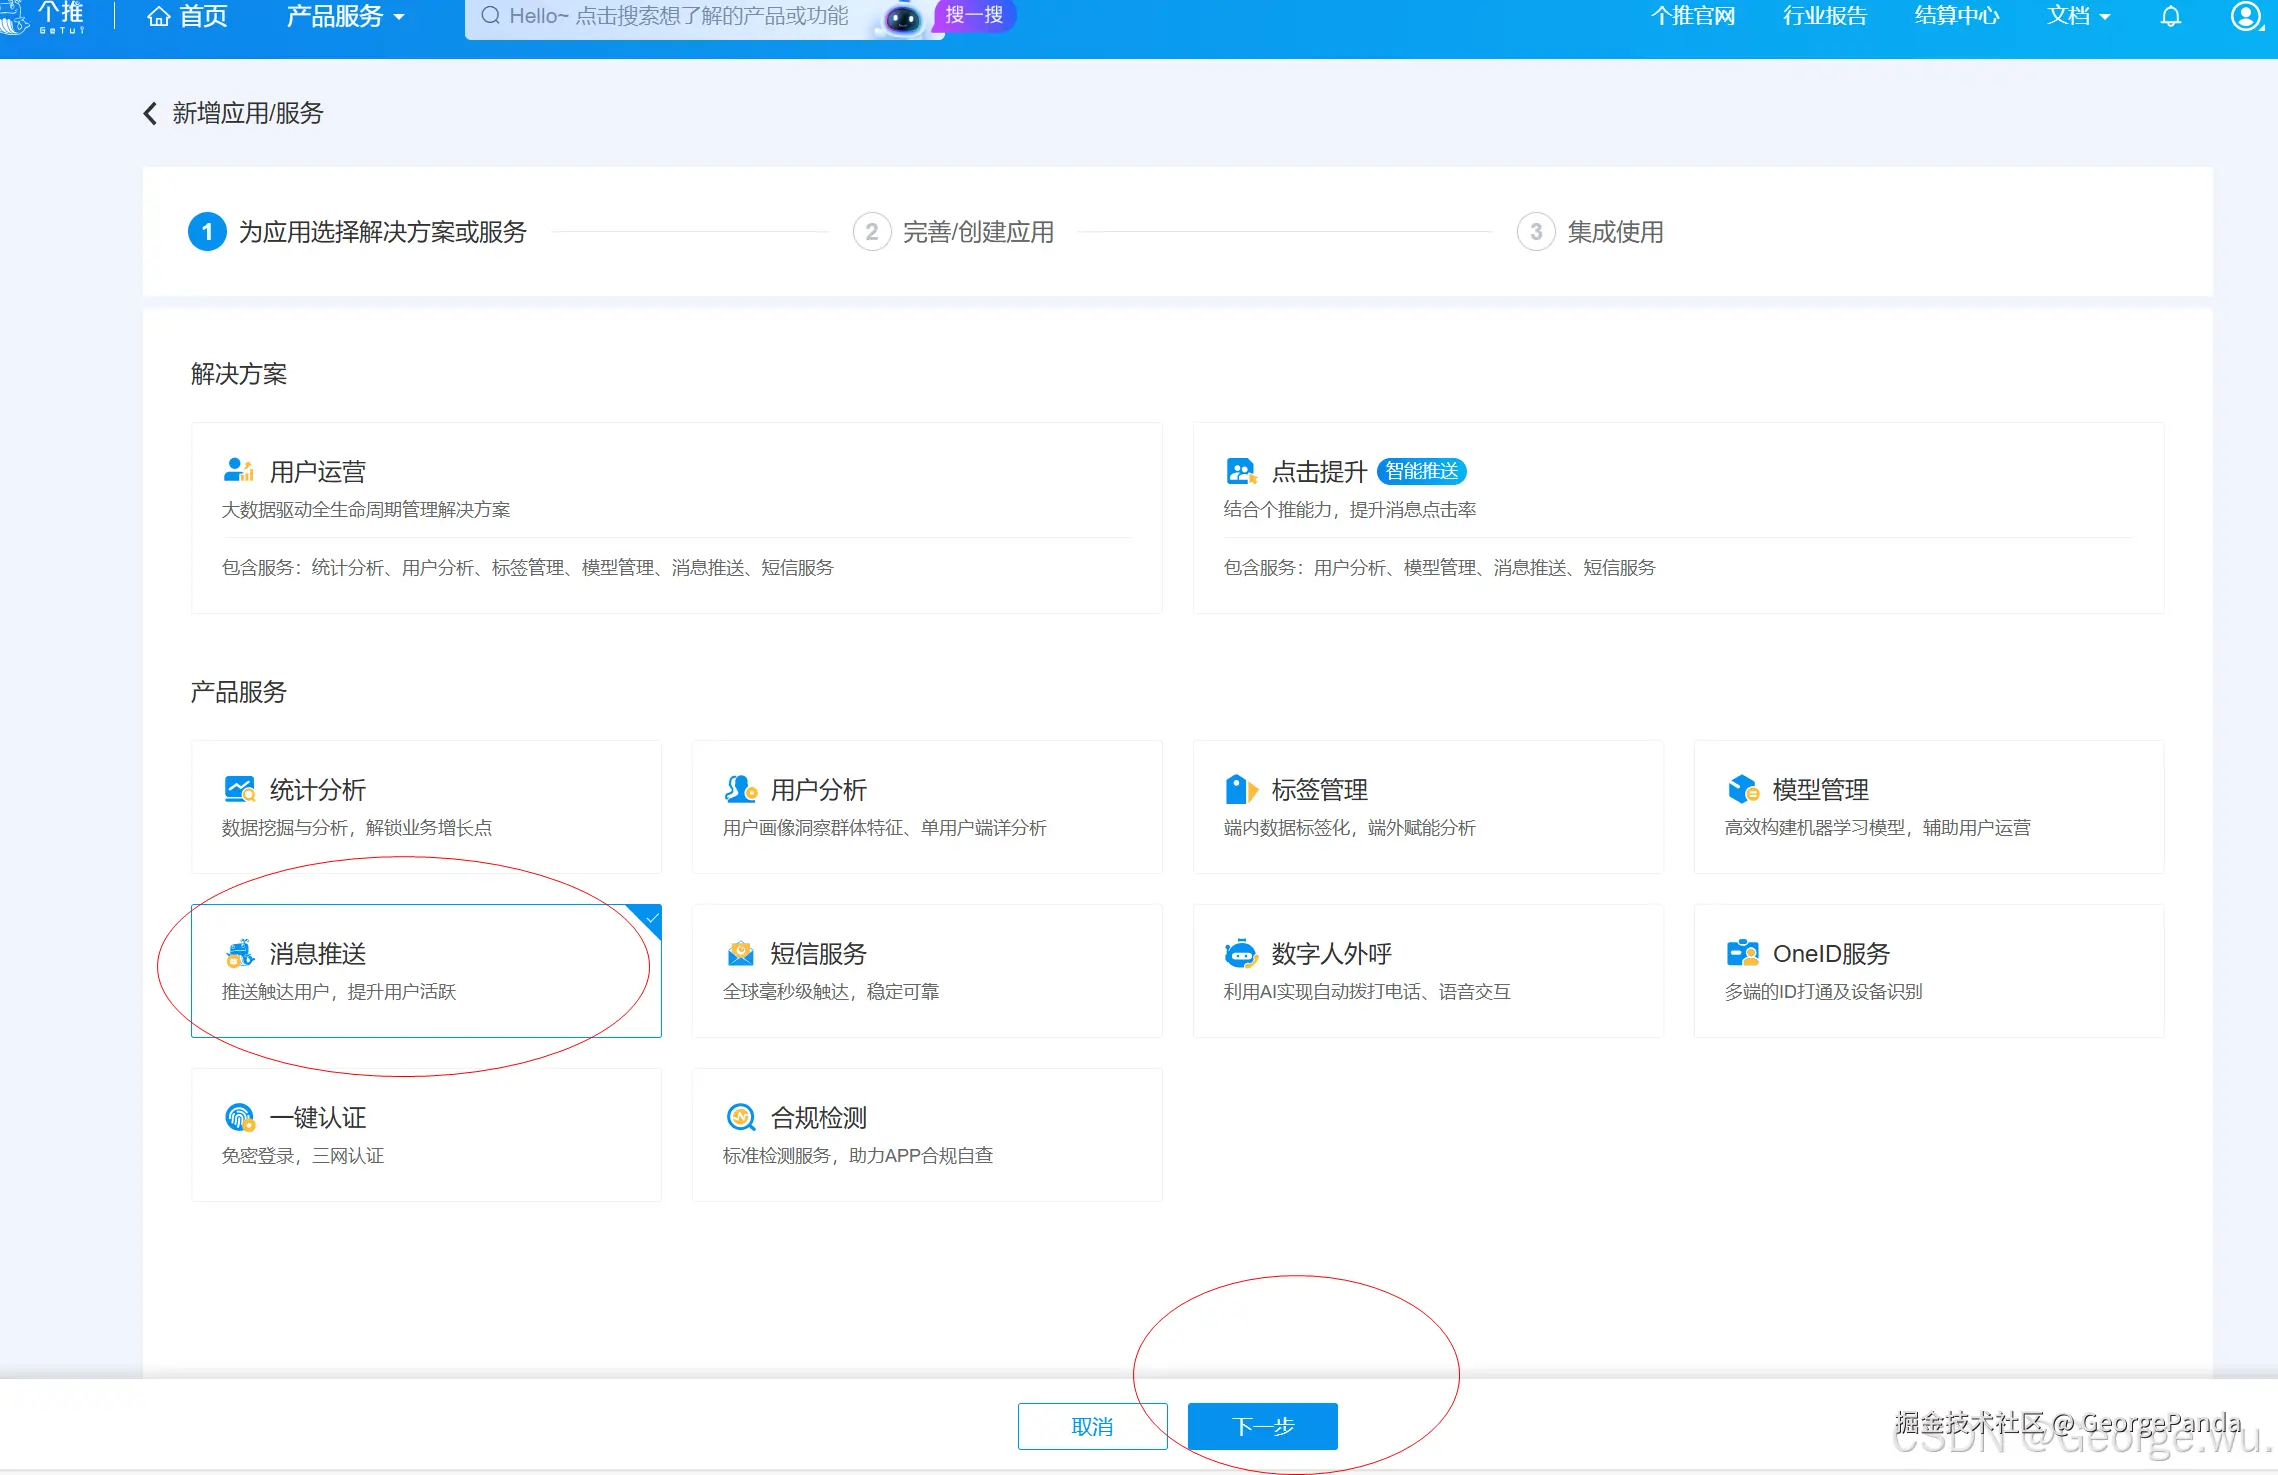2278x1475 pixels.
Task: Select the 短信服务 service card
Action: pos(925,970)
